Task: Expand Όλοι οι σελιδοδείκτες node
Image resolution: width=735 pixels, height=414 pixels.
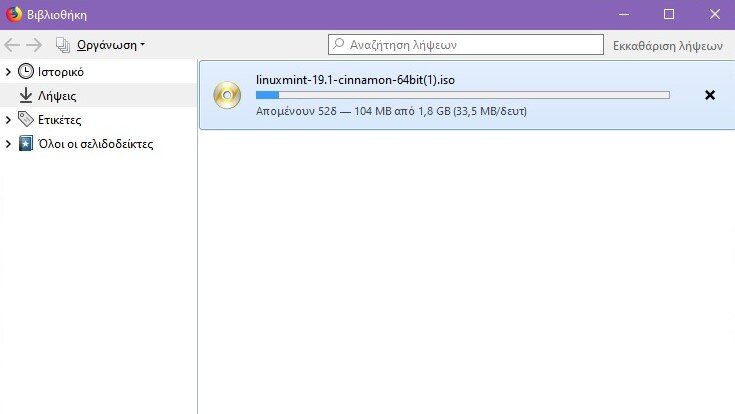Action: click(x=8, y=143)
